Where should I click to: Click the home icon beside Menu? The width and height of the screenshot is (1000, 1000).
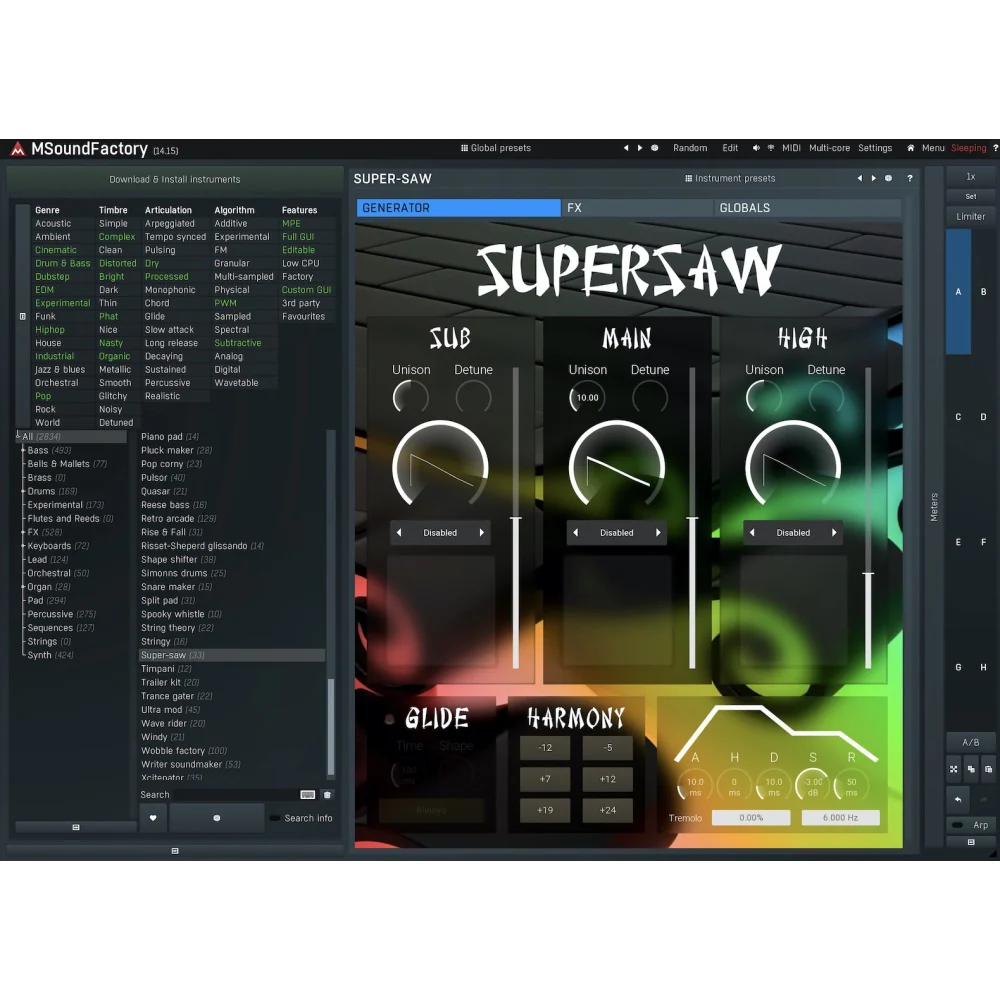(911, 148)
